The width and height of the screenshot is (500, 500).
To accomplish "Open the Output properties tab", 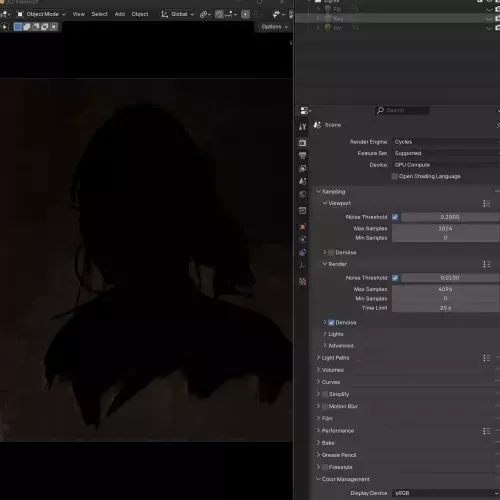I will coord(302,155).
